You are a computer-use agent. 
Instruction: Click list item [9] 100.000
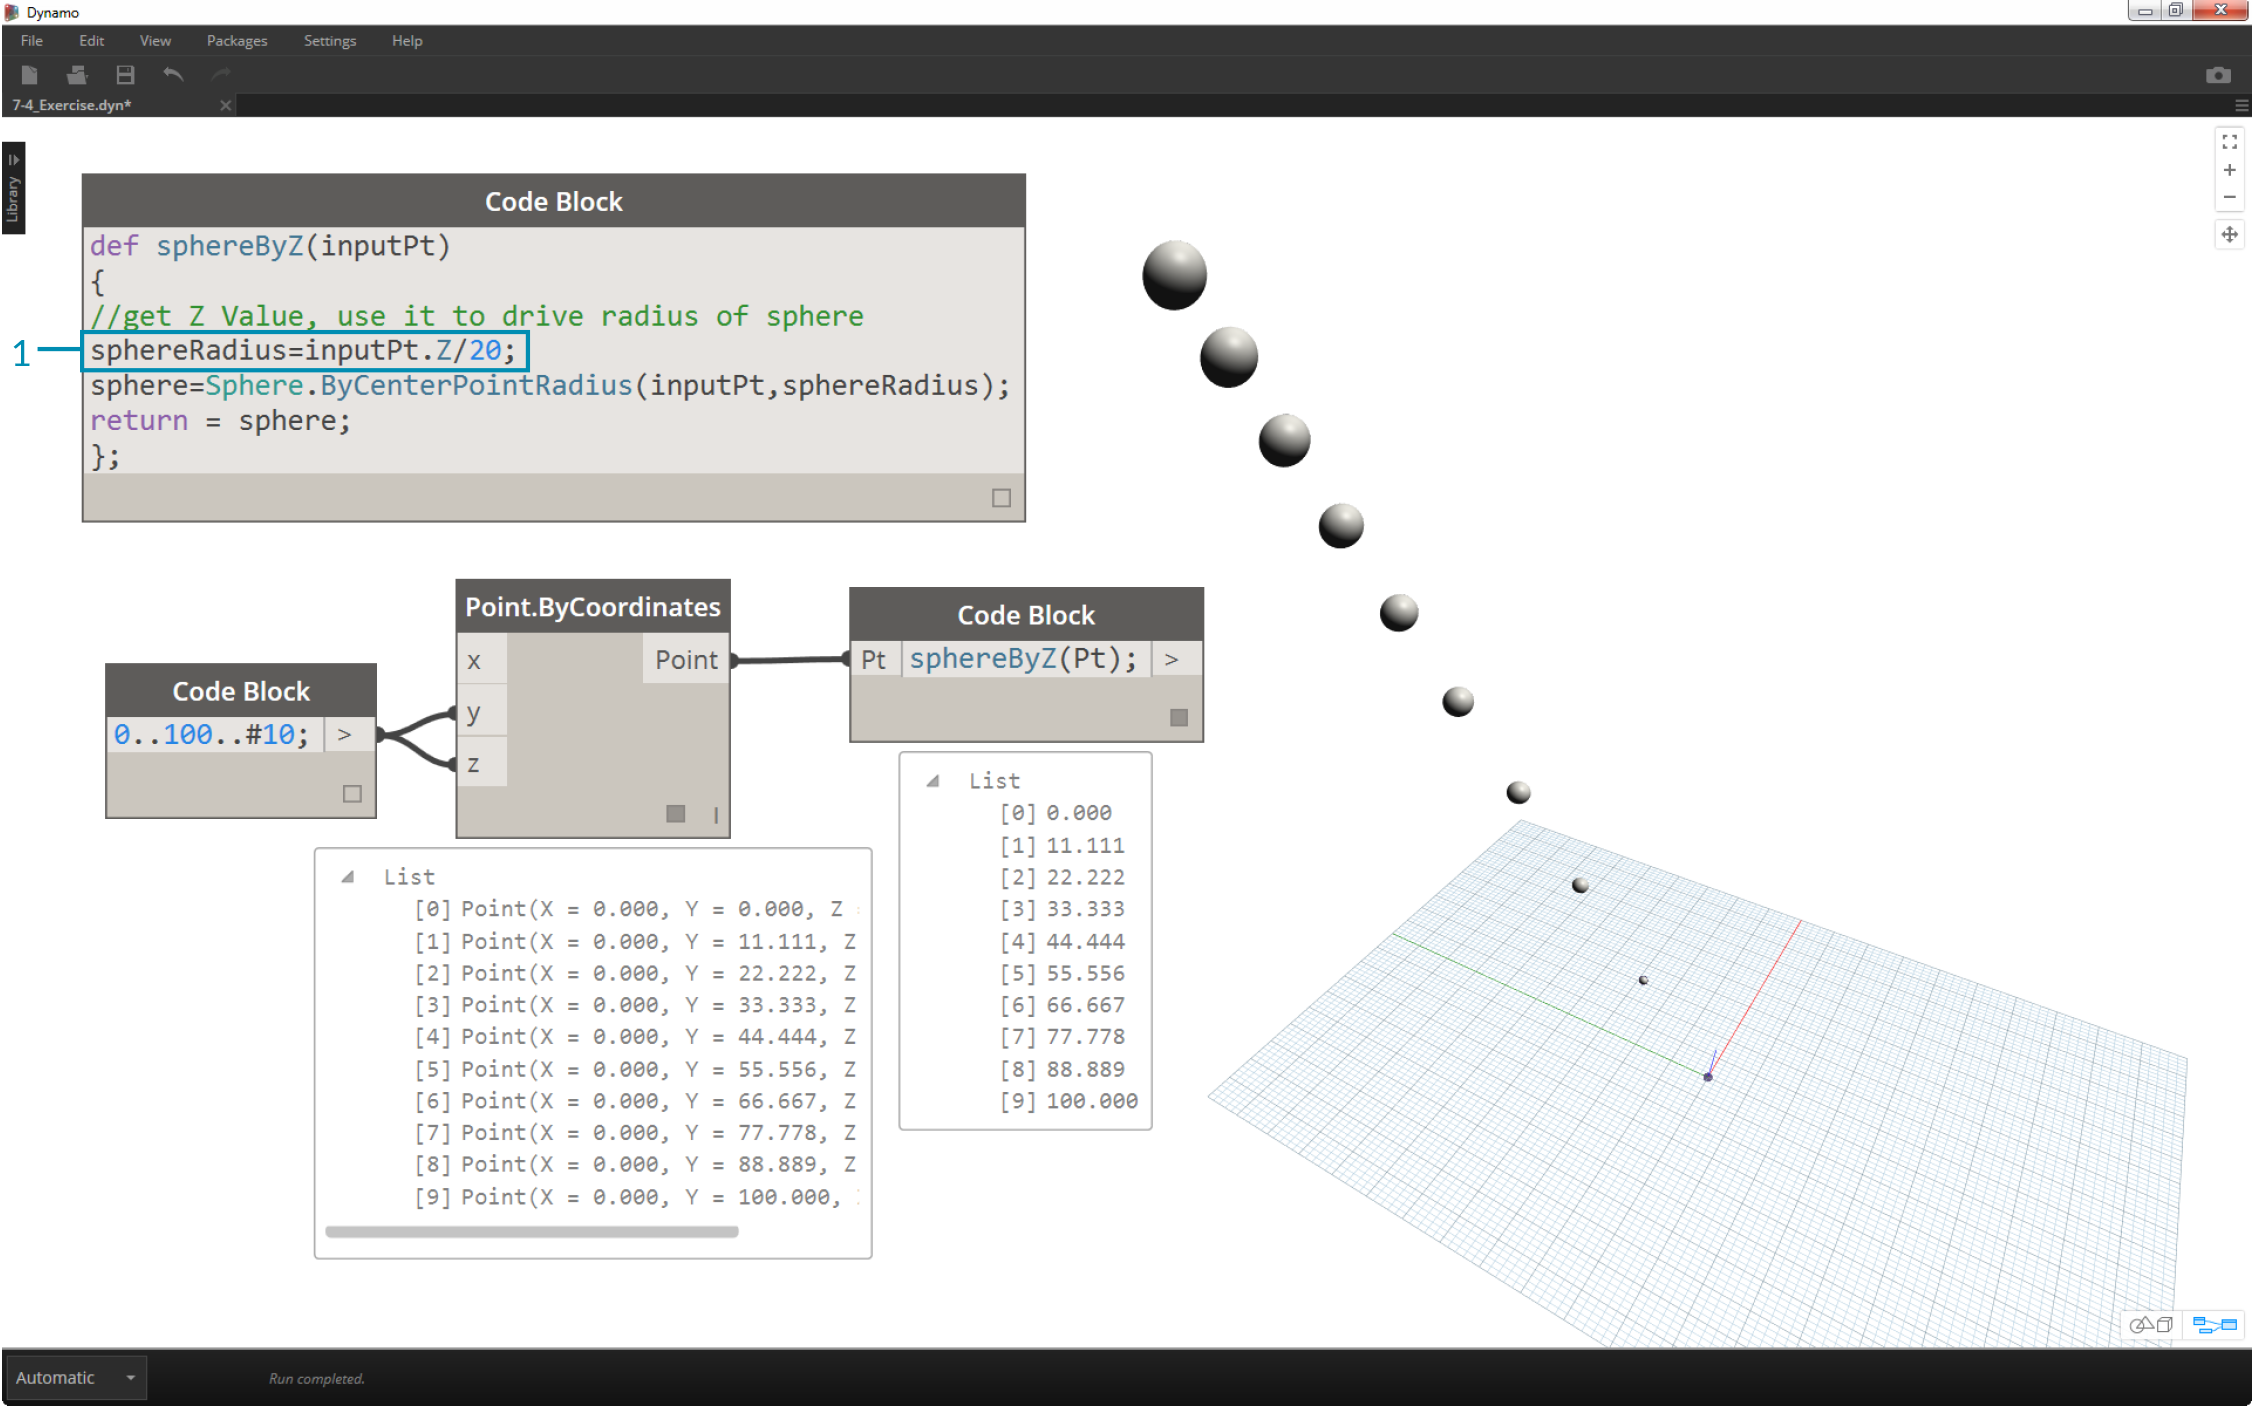(x=1069, y=1101)
